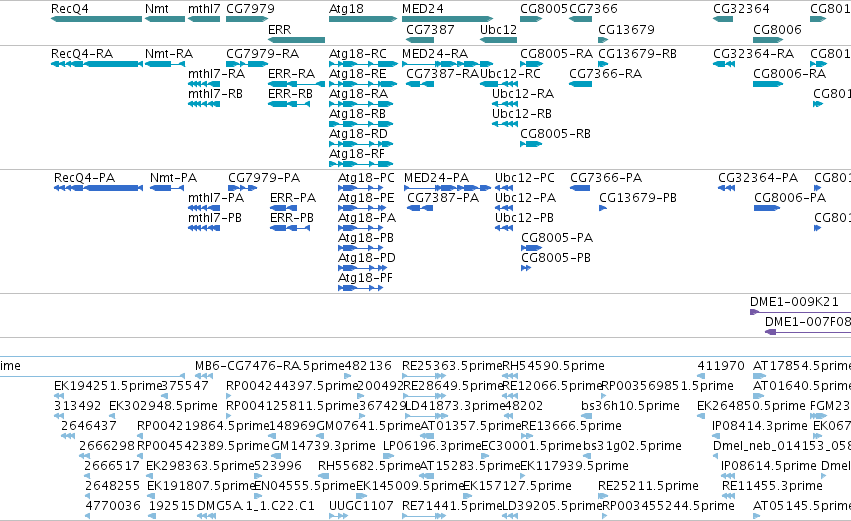The width and height of the screenshot is (851, 521).
Task: Select the CG7366-RA transcript label
Action: (x=606, y=74)
